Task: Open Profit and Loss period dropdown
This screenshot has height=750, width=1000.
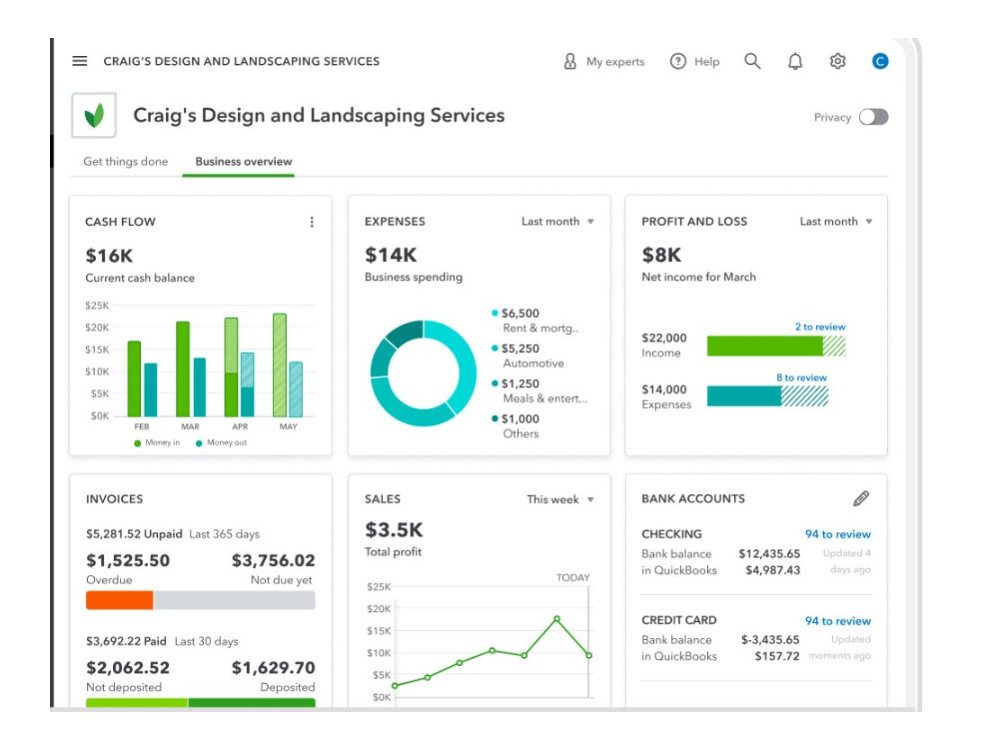Action: tap(836, 221)
